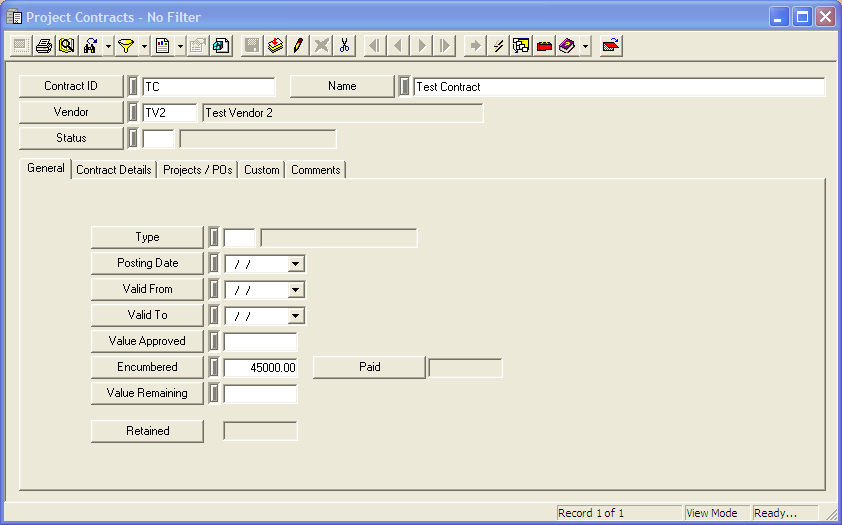Click the Value Approved input field
The height and width of the screenshot is (525, 842).
[260, 342]
